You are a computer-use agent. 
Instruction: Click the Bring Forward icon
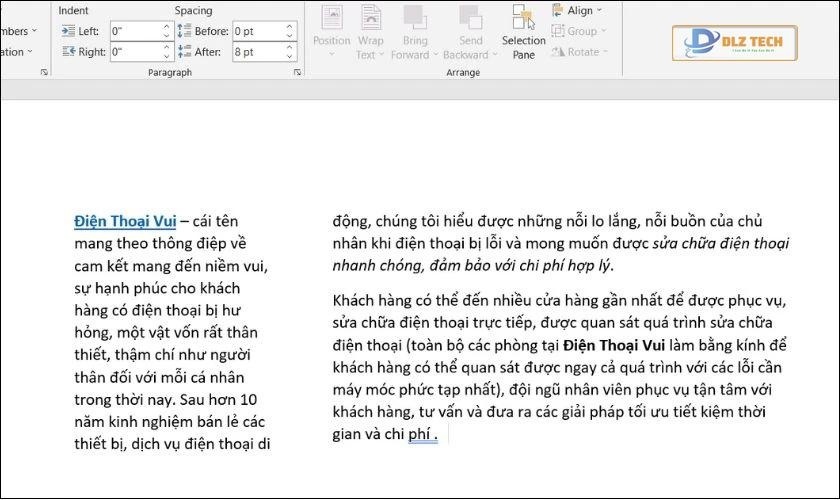click(x=415, y=18)
